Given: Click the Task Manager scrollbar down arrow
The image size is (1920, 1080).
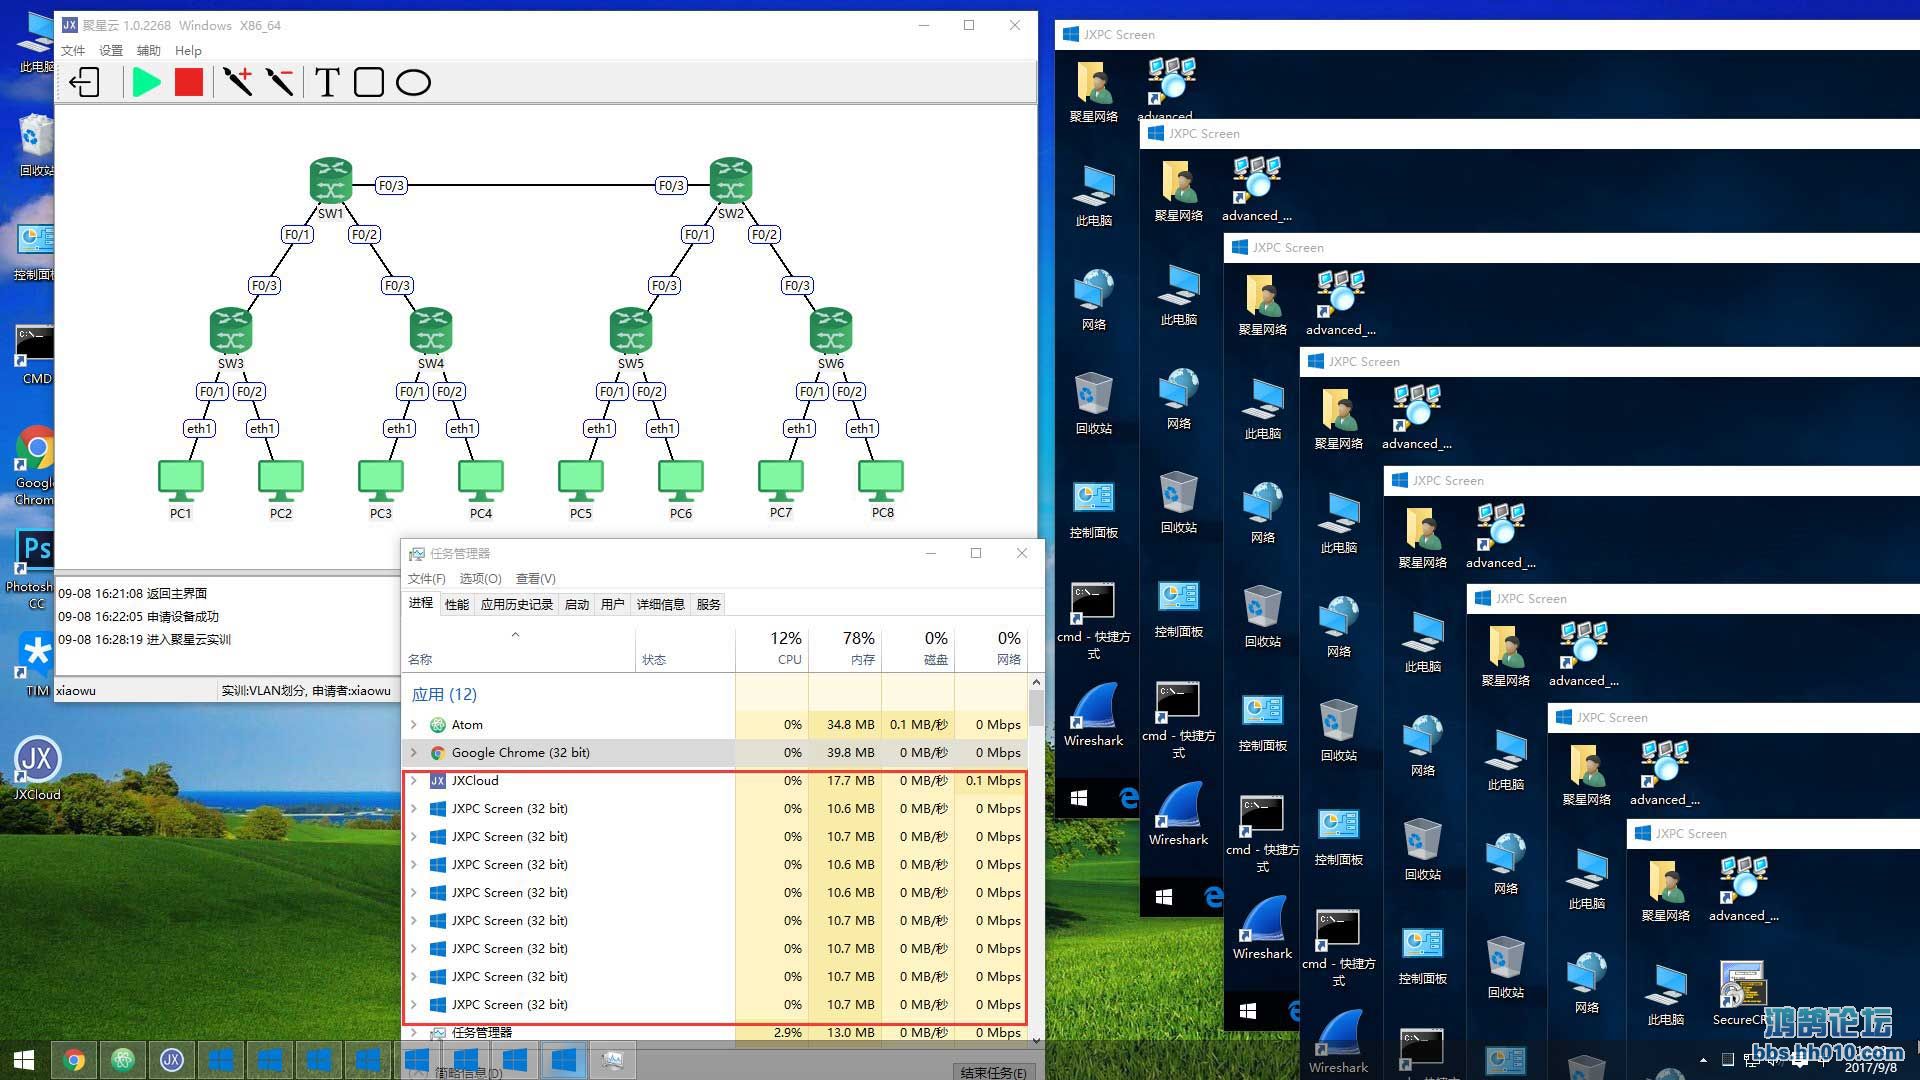Looking at the screenshot, I should [1036, 1040].
